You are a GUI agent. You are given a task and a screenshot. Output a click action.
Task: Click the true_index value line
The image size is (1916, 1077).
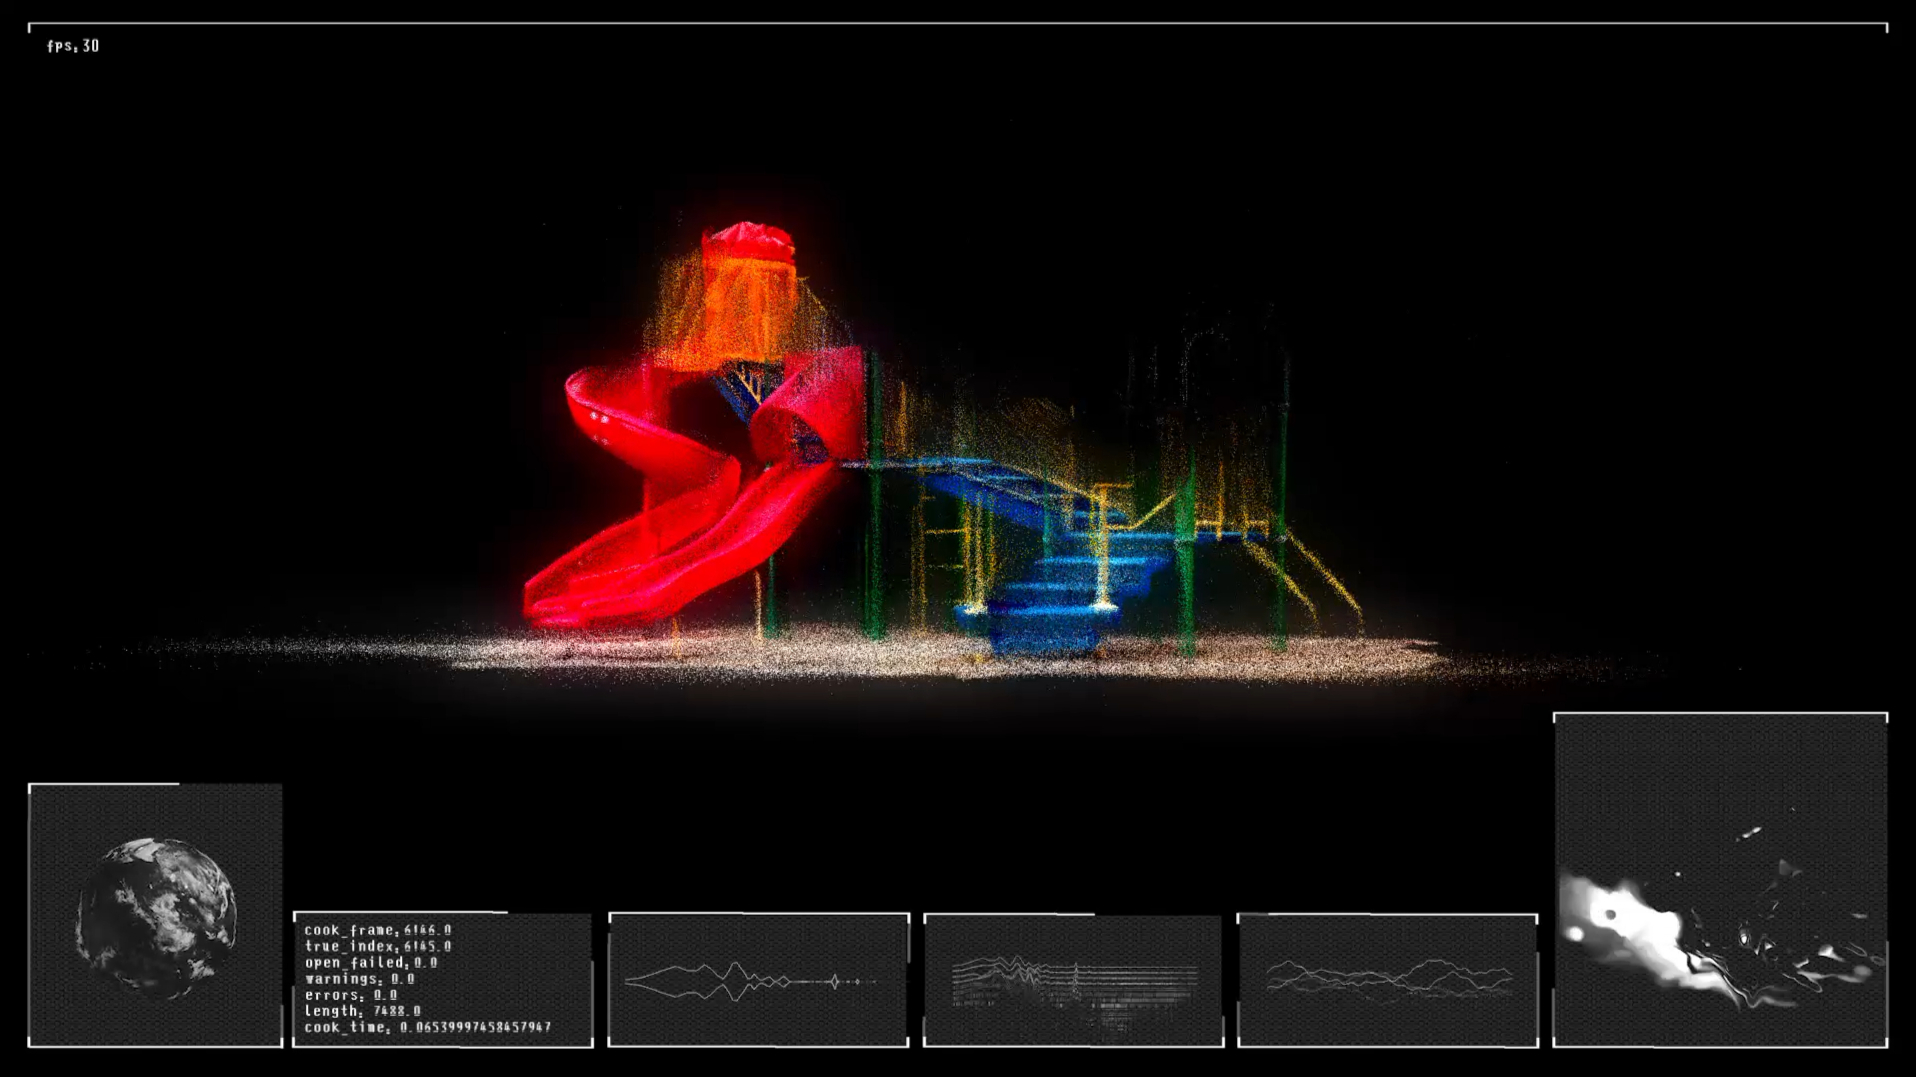[378, 946]
